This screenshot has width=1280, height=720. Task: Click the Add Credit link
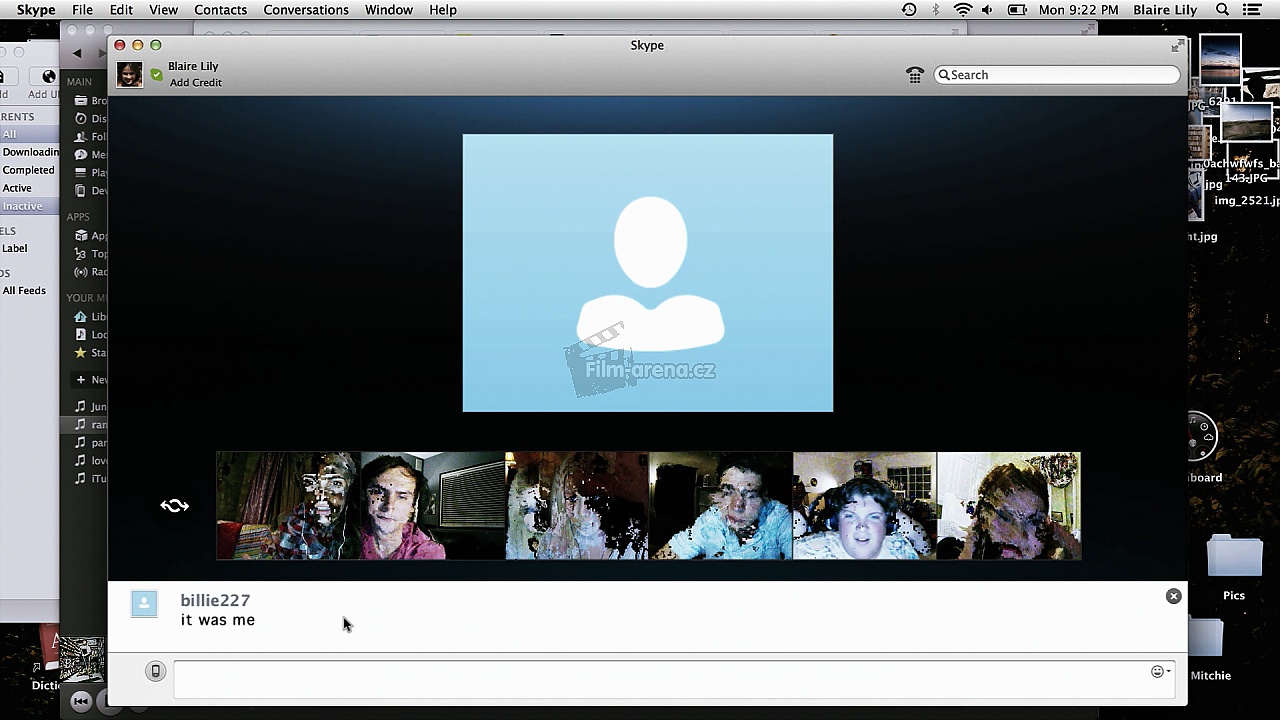195,83
